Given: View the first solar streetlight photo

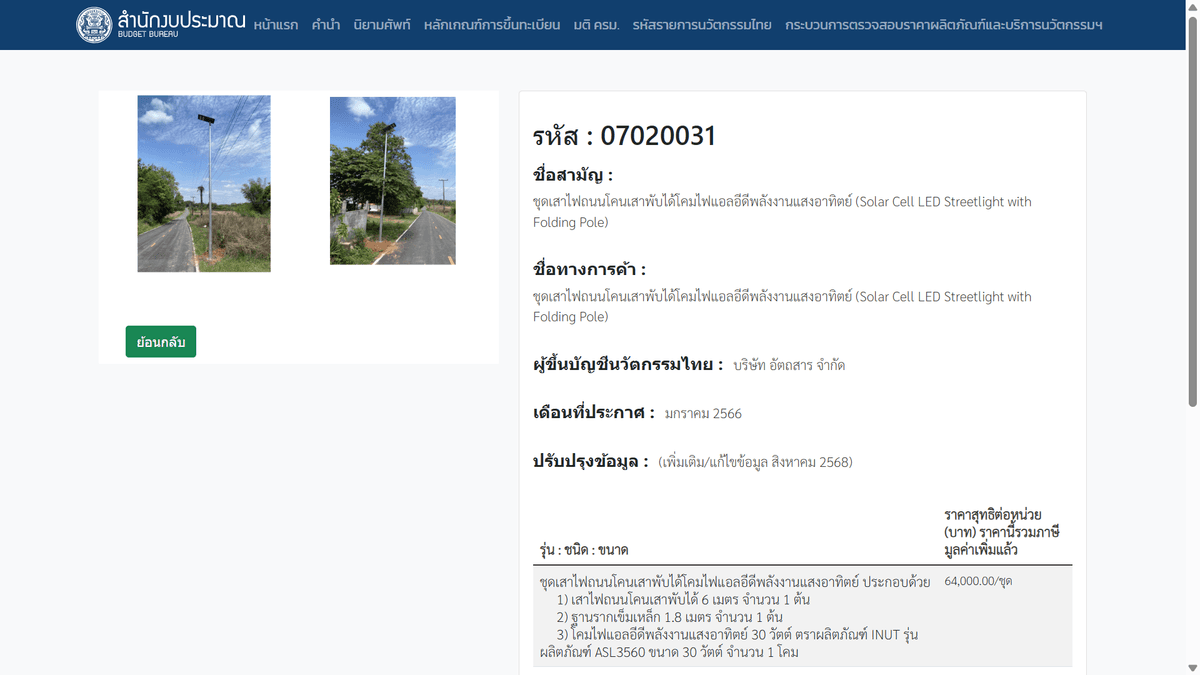Looking at the screenshot, I should (x=204, y=183).
